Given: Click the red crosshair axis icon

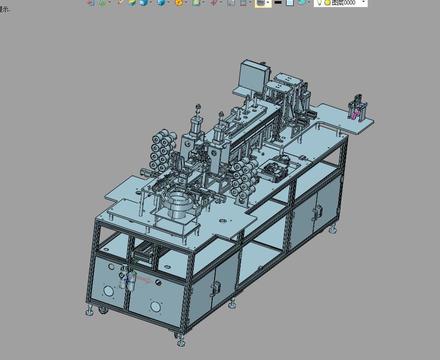Looking at the screenshot, I should point(213,3).
